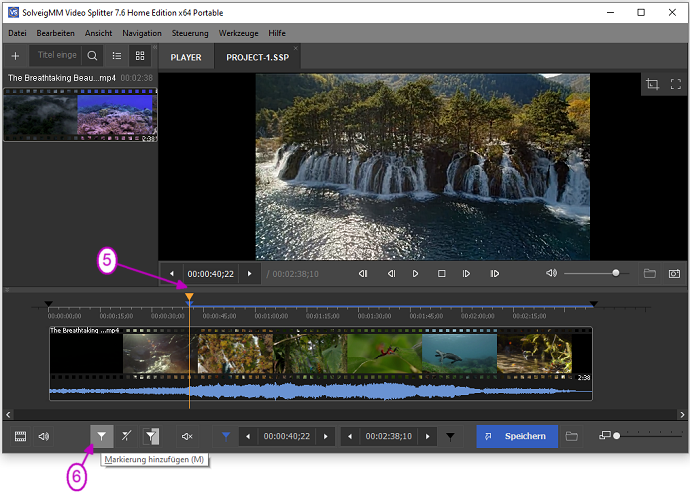
Task: Click the timeline audio waveform track
Action: (x=320, y=391)
